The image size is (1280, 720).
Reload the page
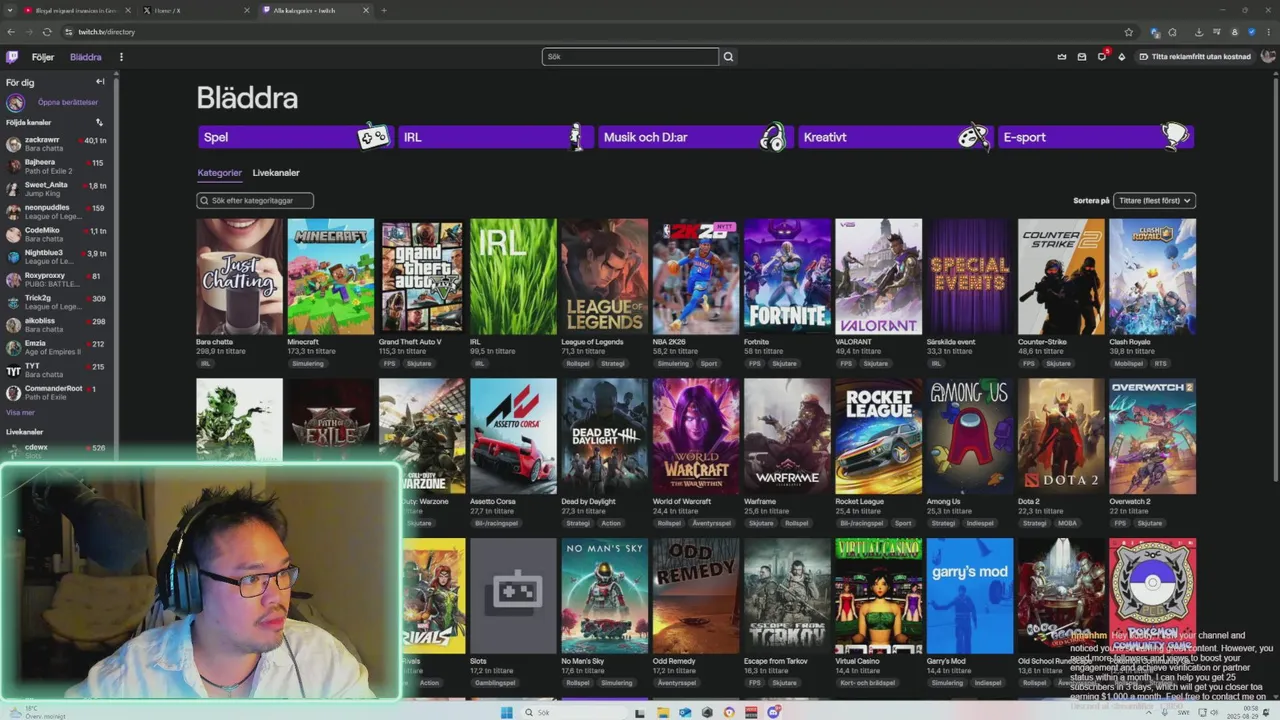click(x=47, y=32)
